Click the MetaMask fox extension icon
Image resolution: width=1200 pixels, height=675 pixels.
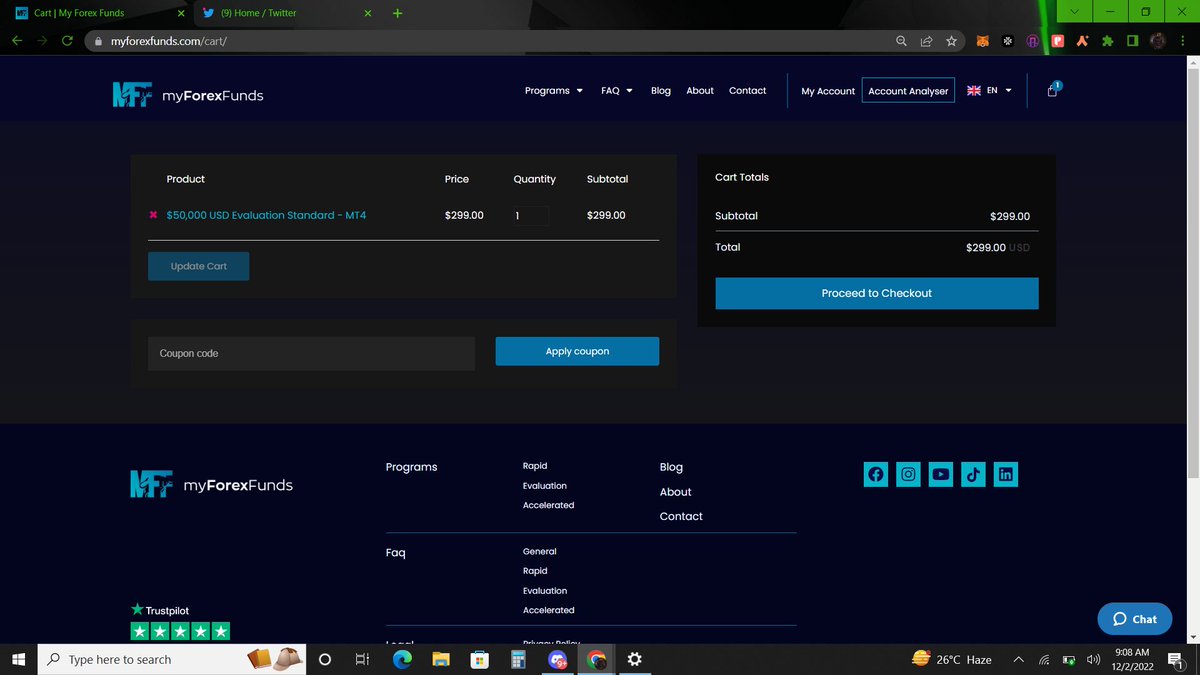984,41
